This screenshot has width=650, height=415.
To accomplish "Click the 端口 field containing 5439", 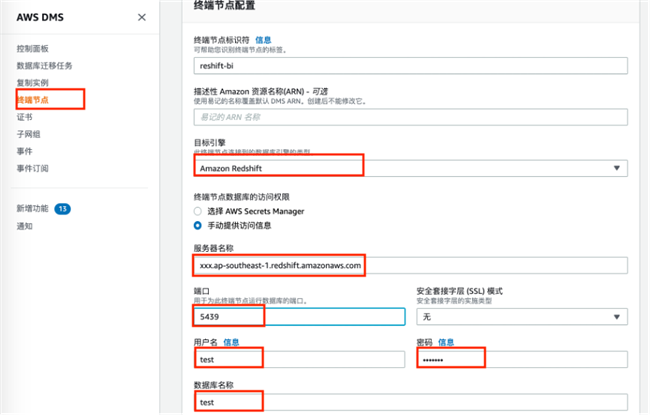I will (x=299, y=317).
